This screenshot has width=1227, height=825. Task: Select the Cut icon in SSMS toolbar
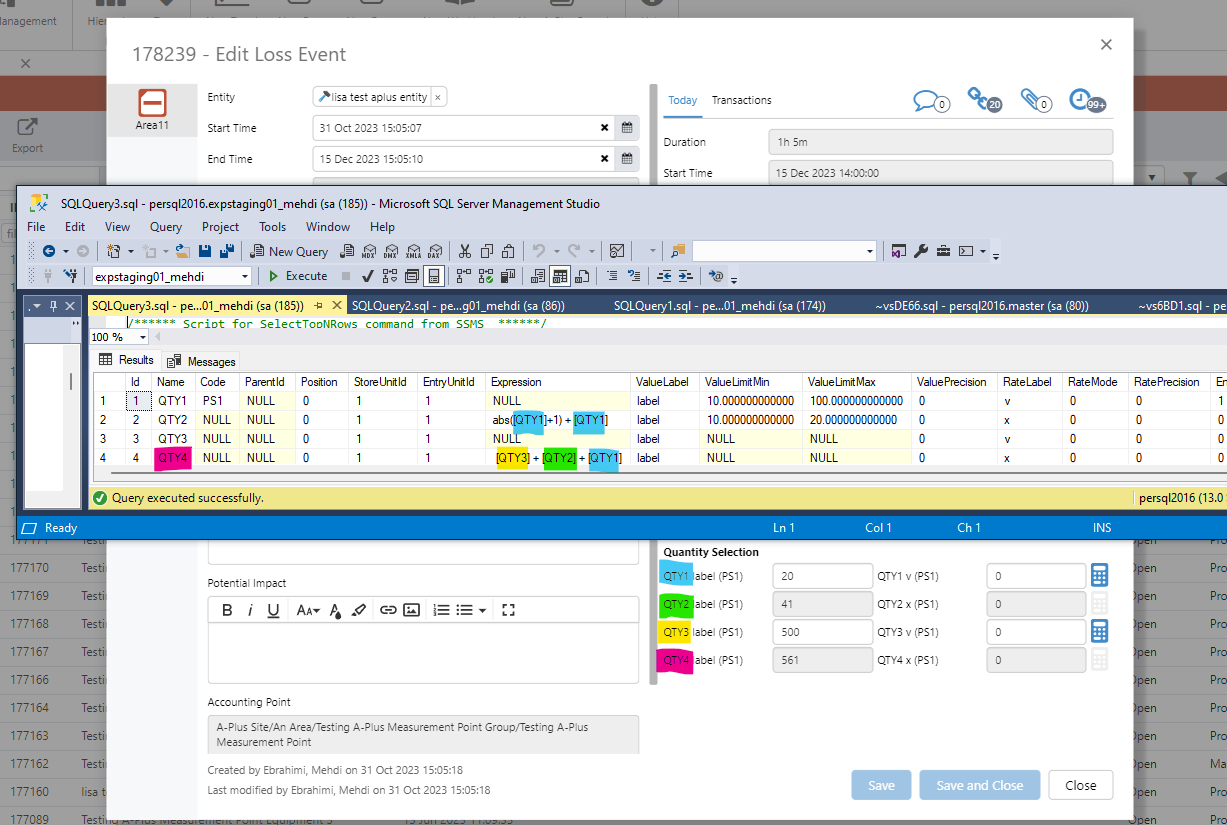pos(464,251)
